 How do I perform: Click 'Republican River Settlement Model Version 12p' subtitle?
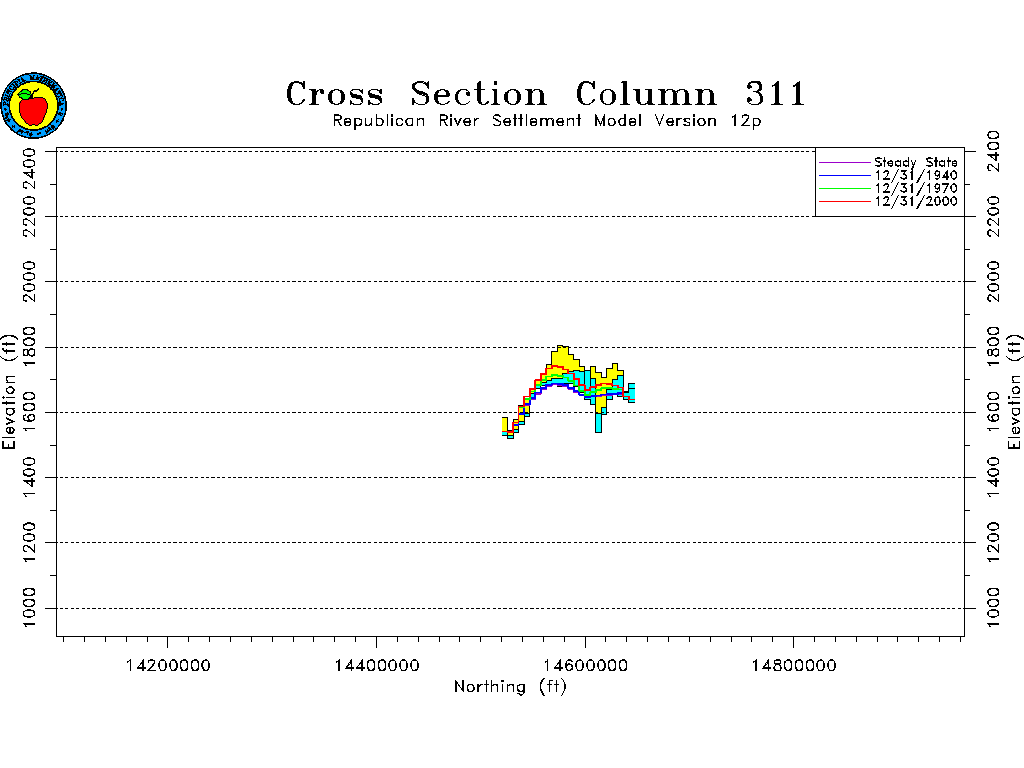point(547,121)
